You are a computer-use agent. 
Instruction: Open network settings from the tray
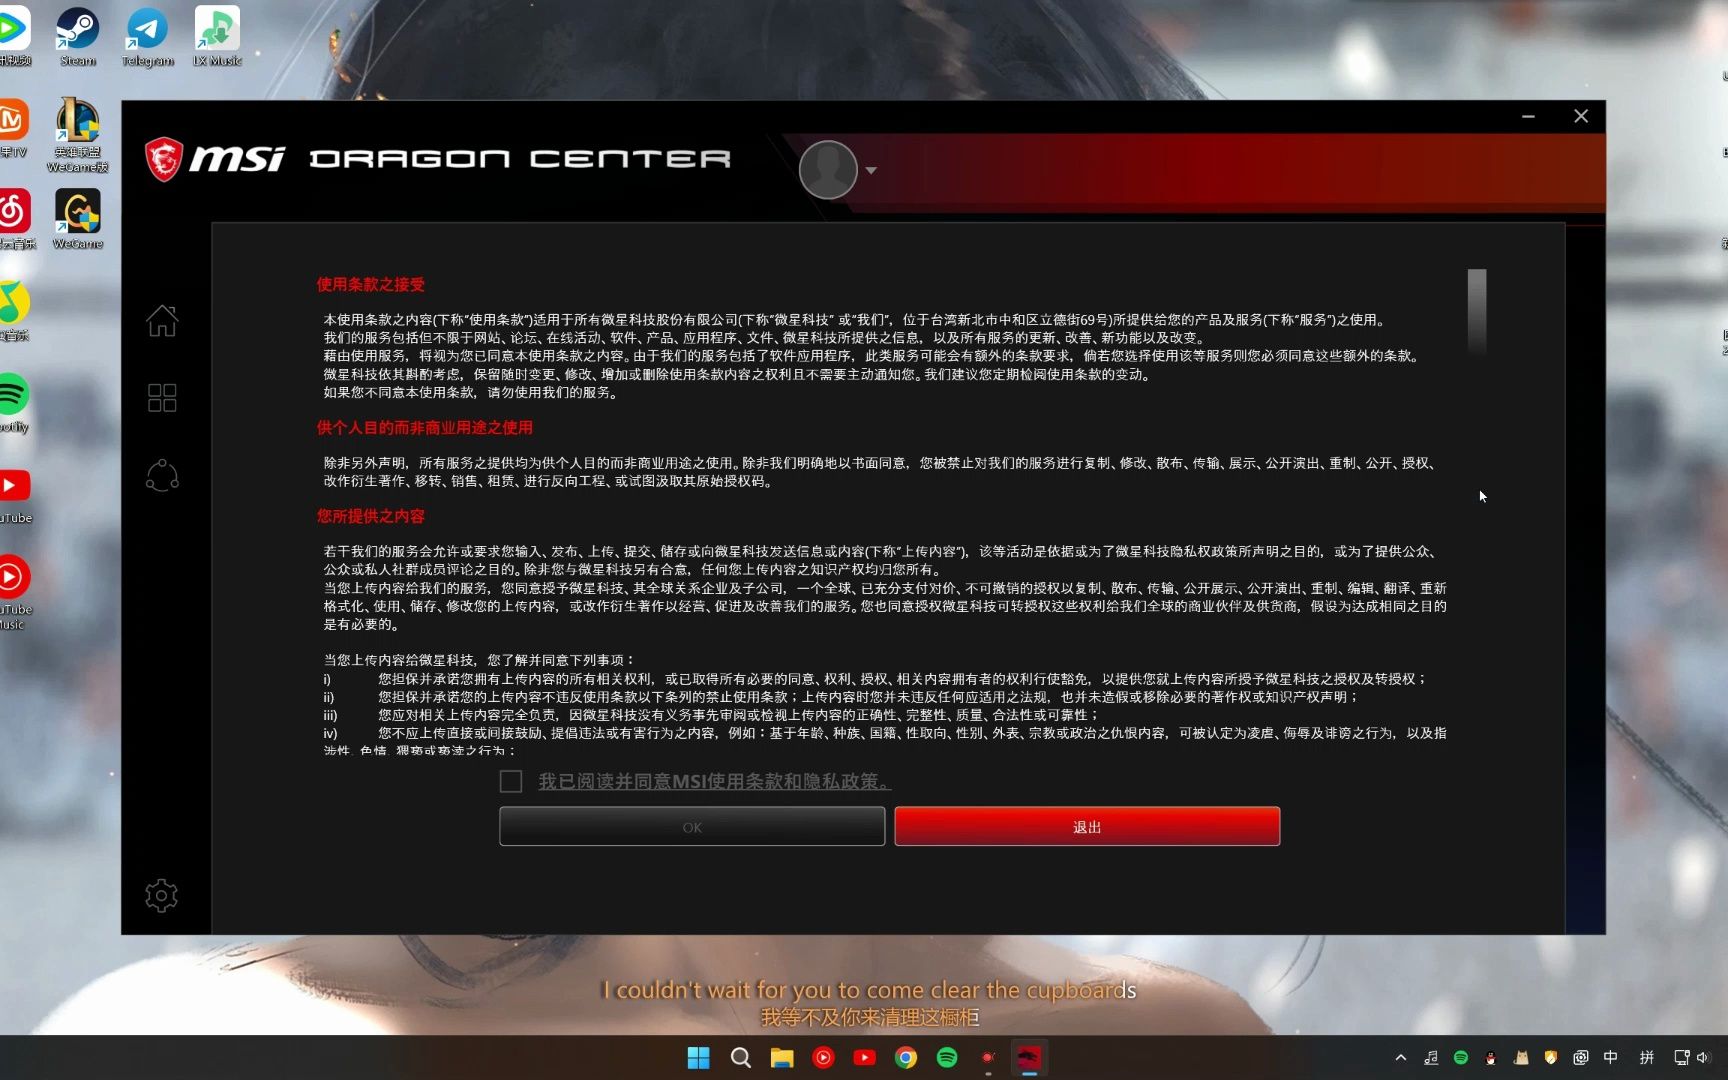[1682, 1058]
